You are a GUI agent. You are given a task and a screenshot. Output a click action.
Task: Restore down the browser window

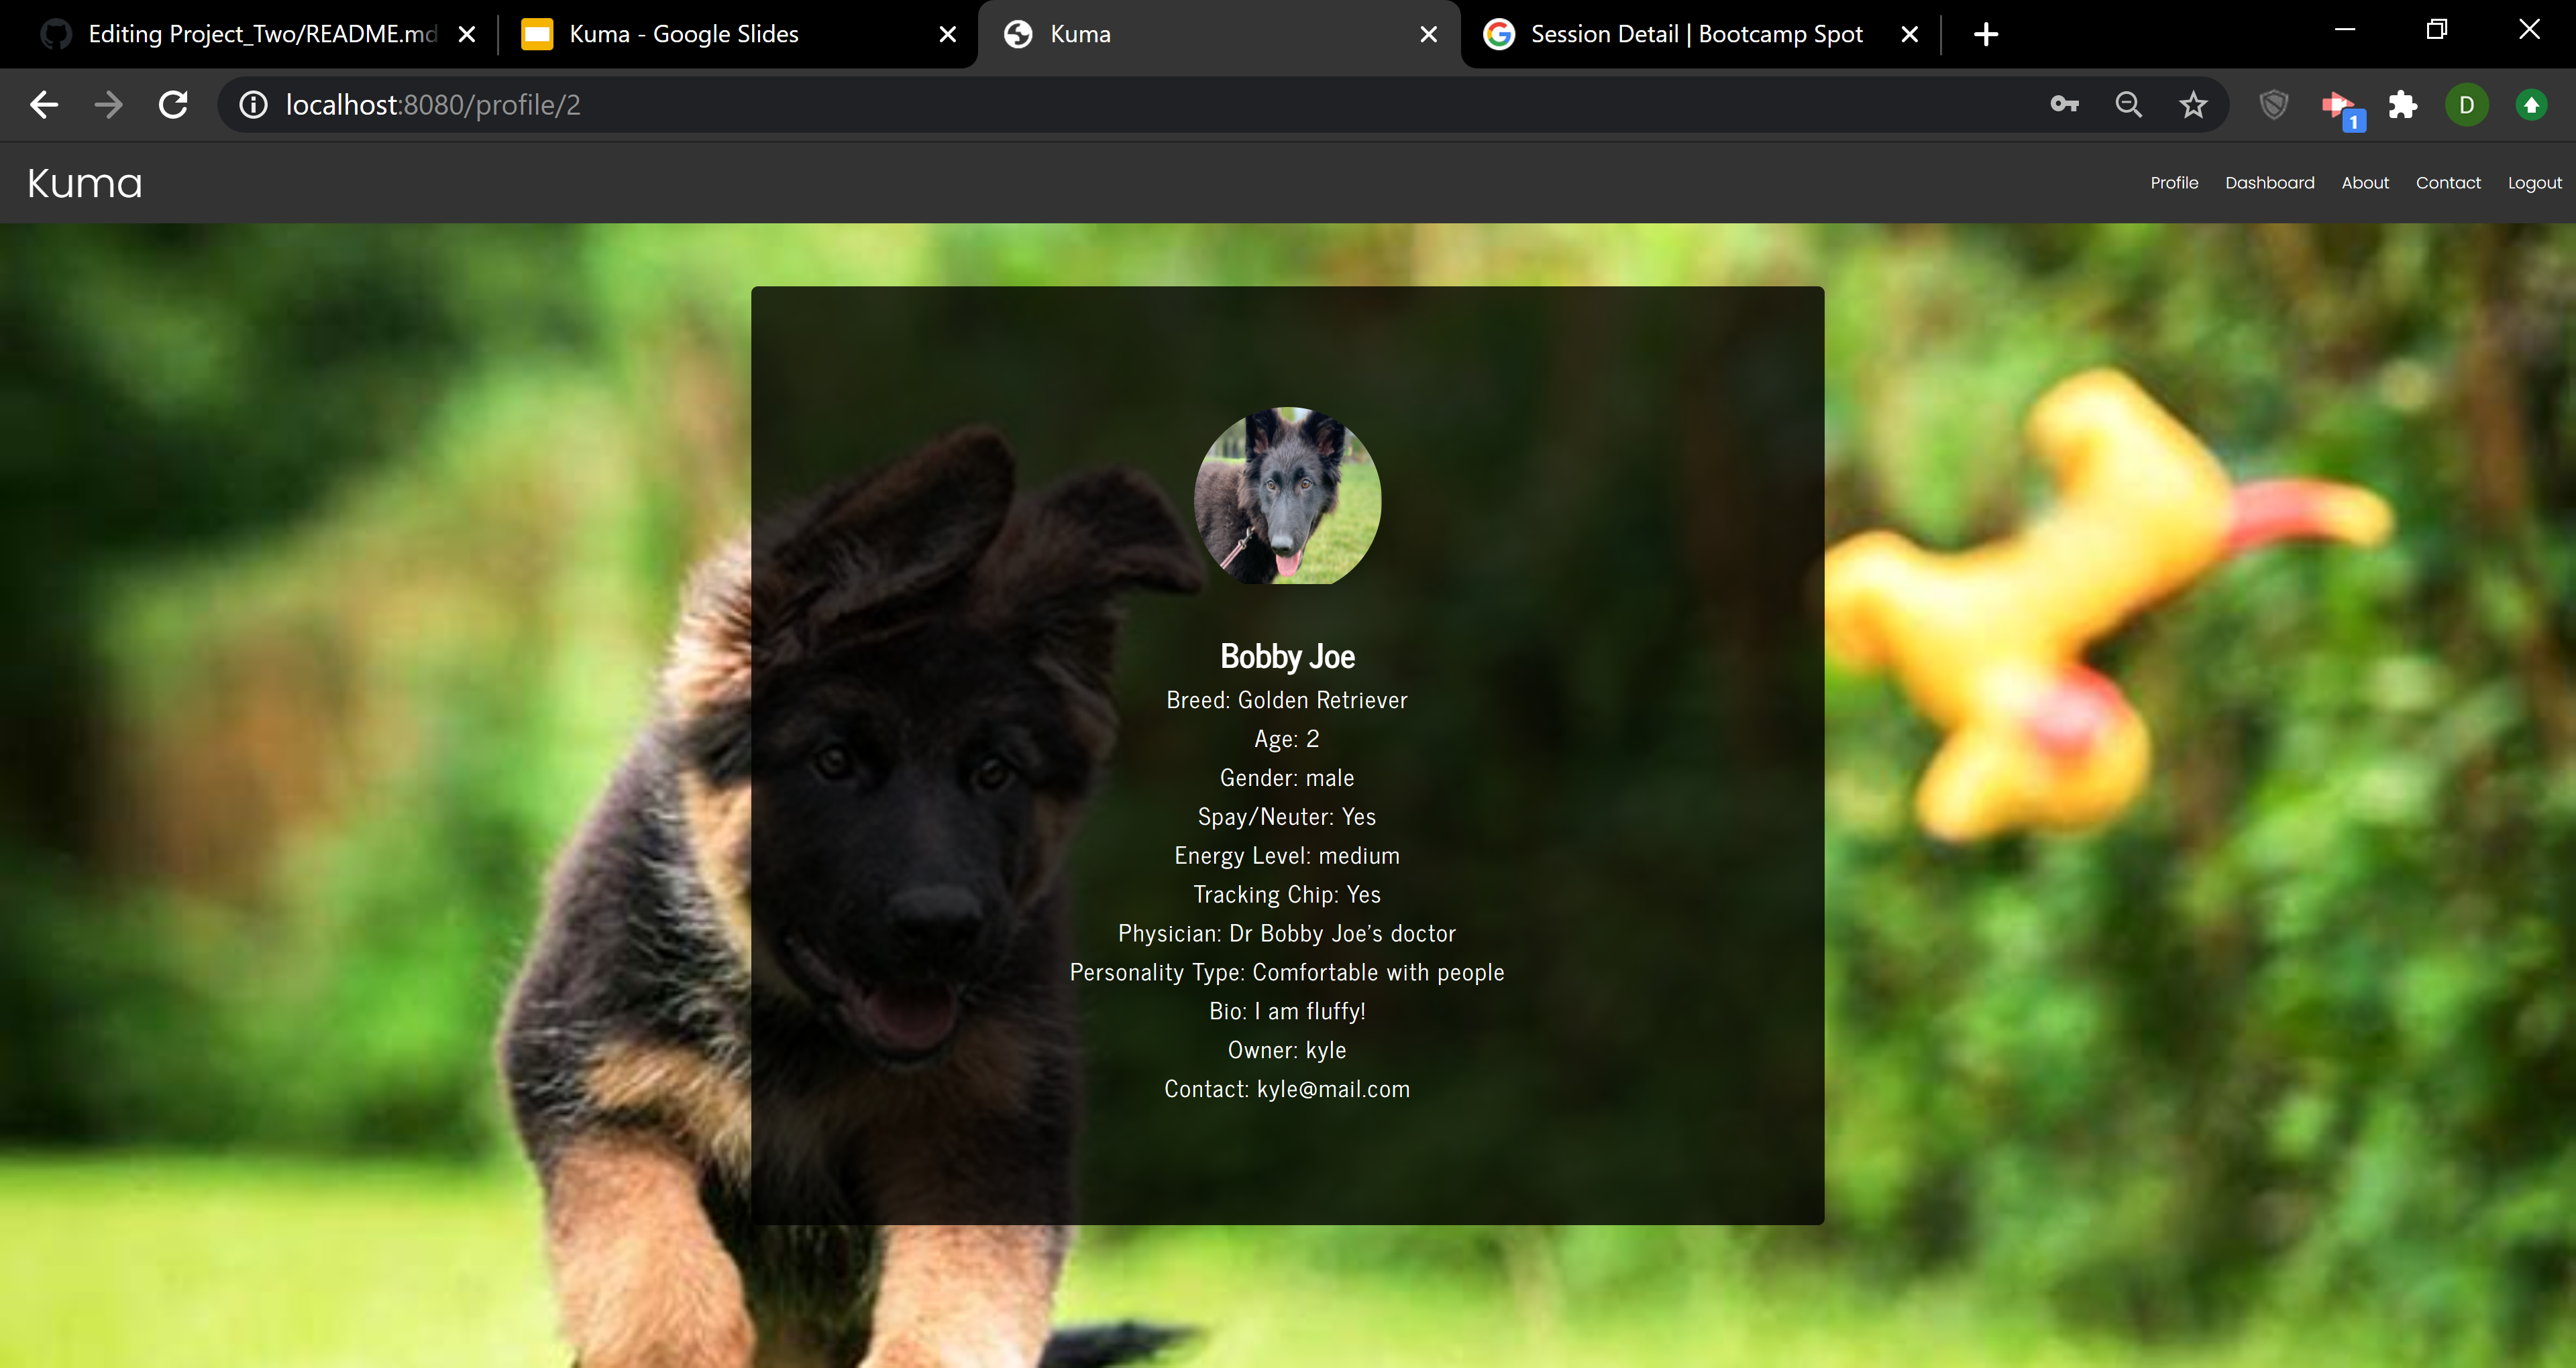click(2437, 30)
